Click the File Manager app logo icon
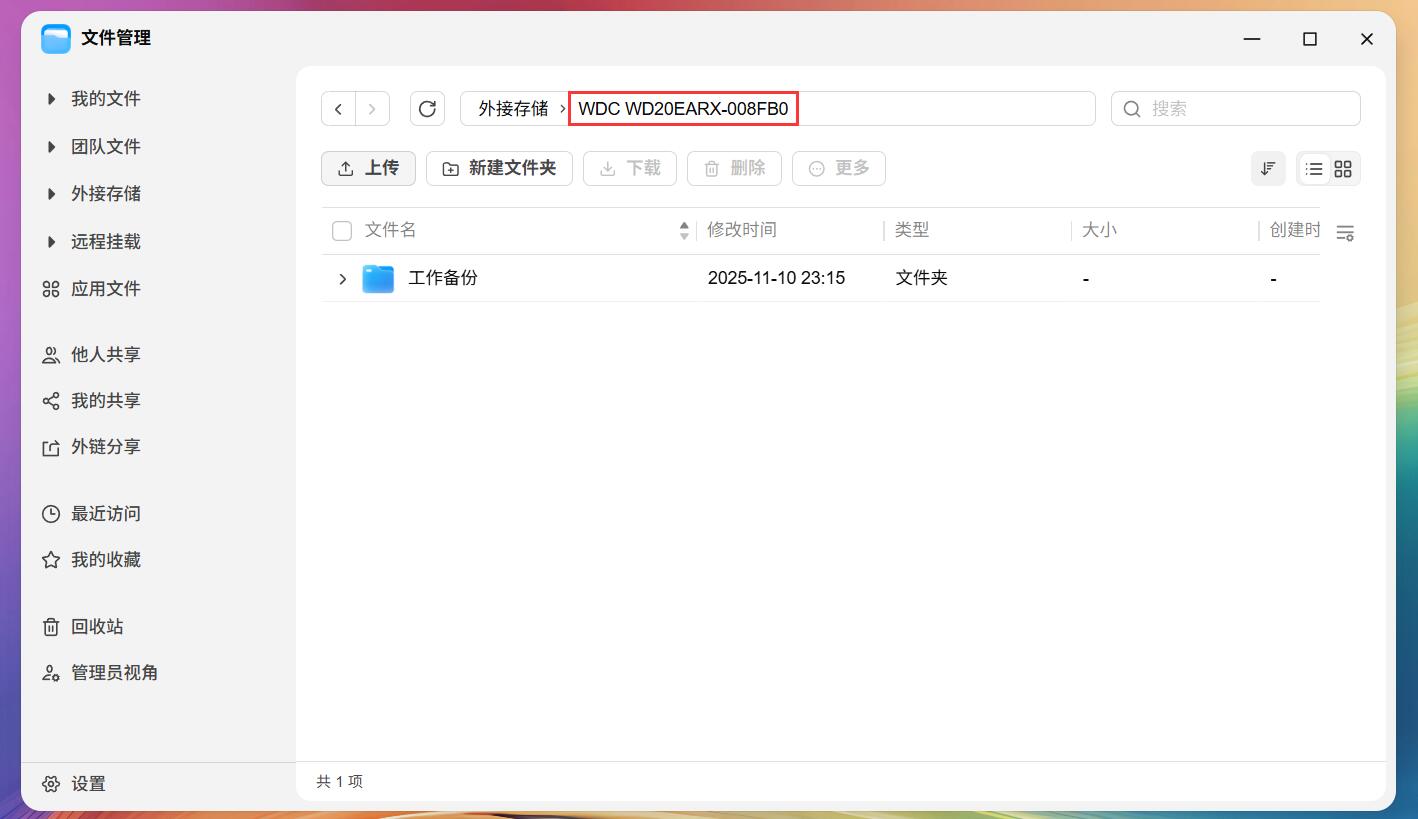This screenshot has height=819, width=1418. 56,38
